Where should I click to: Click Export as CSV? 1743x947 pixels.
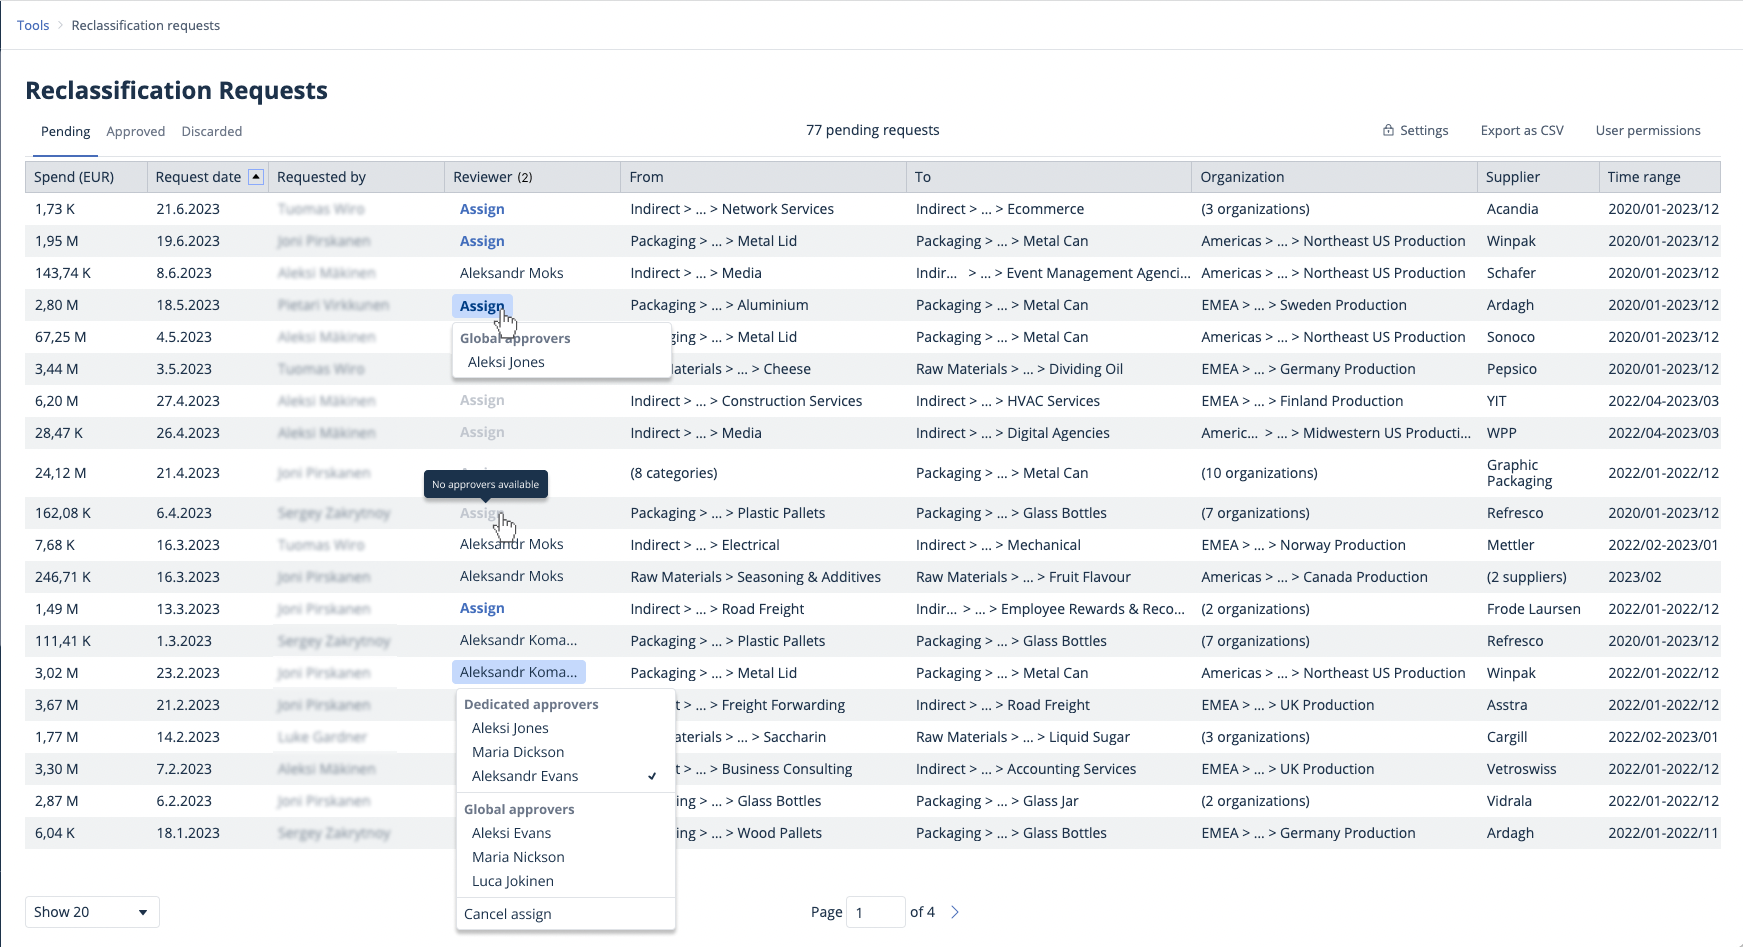click(x=1521, y=131)
